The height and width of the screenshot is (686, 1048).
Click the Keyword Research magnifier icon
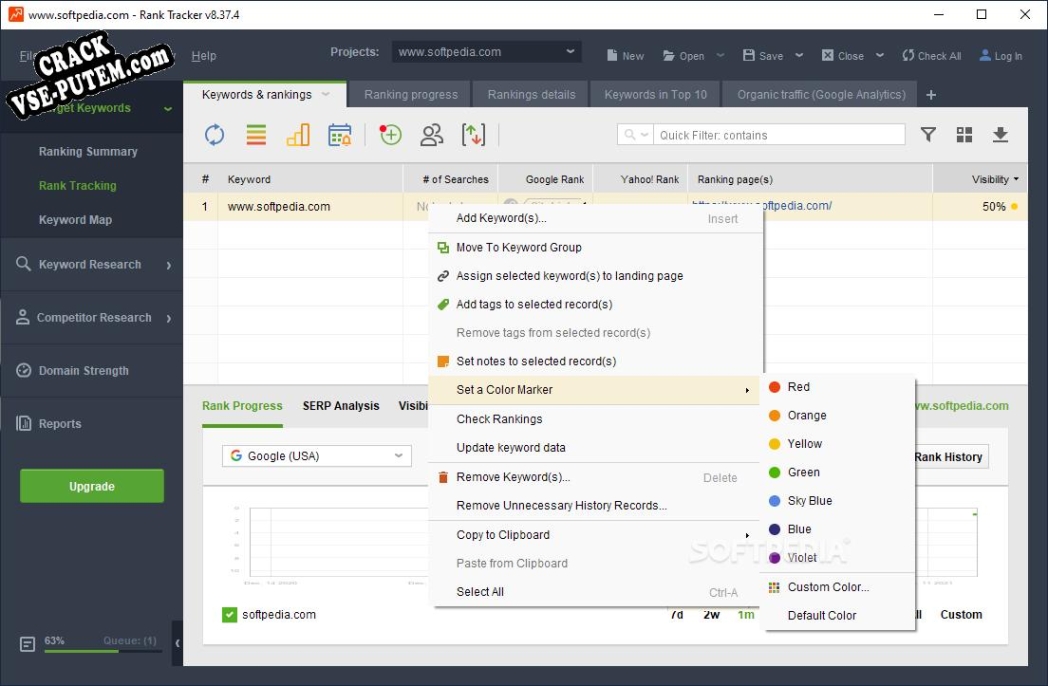[23, 263]
